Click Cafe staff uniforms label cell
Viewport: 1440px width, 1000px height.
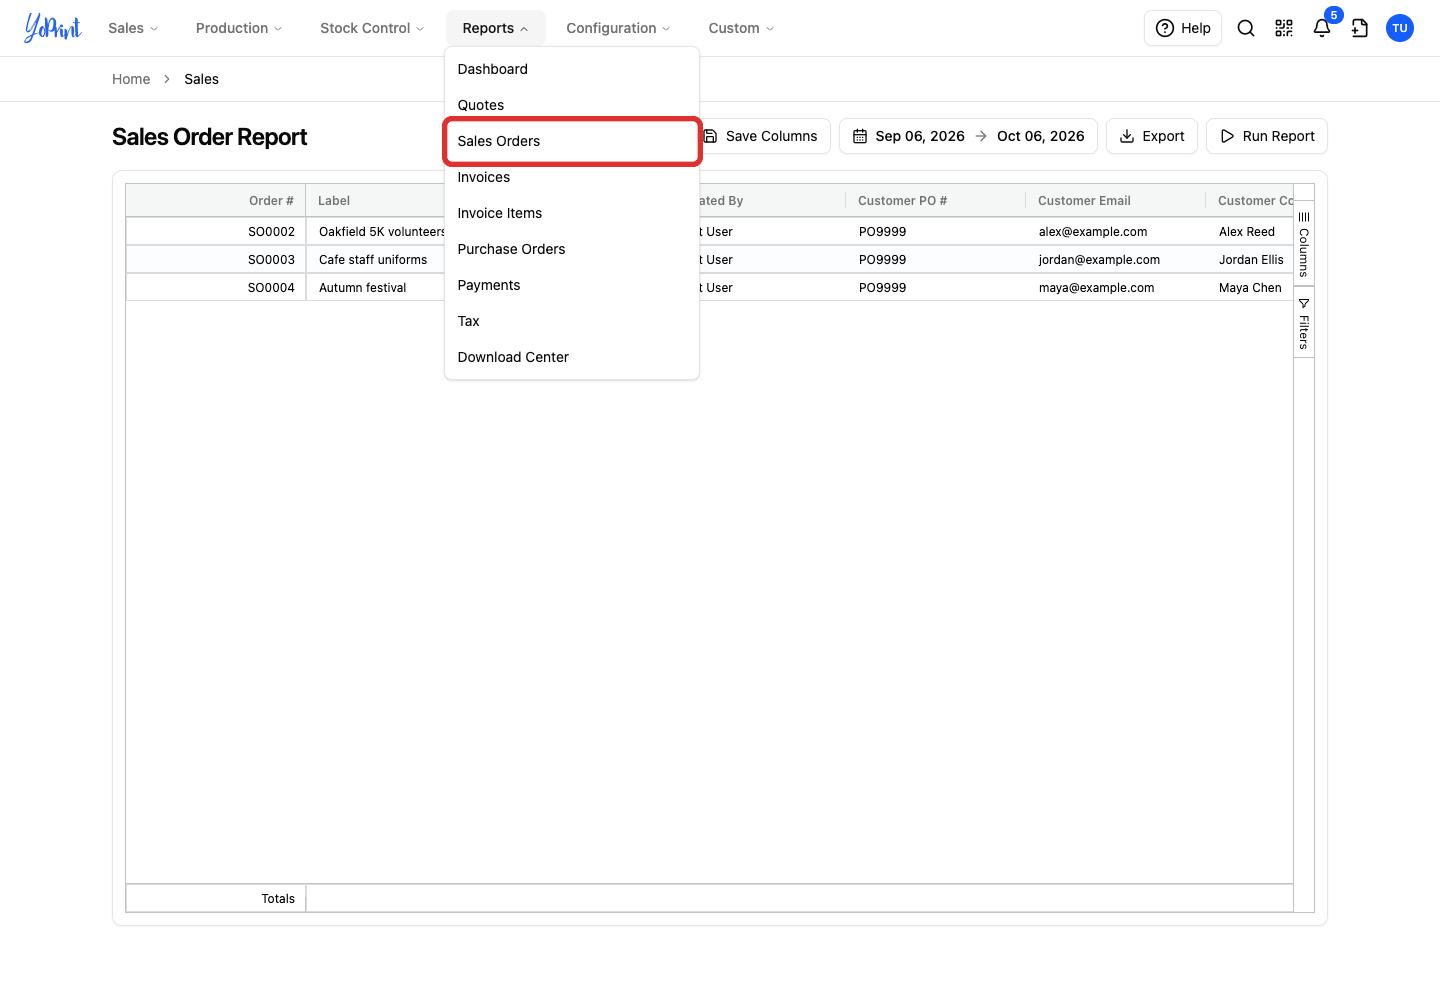(x=376, y=259)
